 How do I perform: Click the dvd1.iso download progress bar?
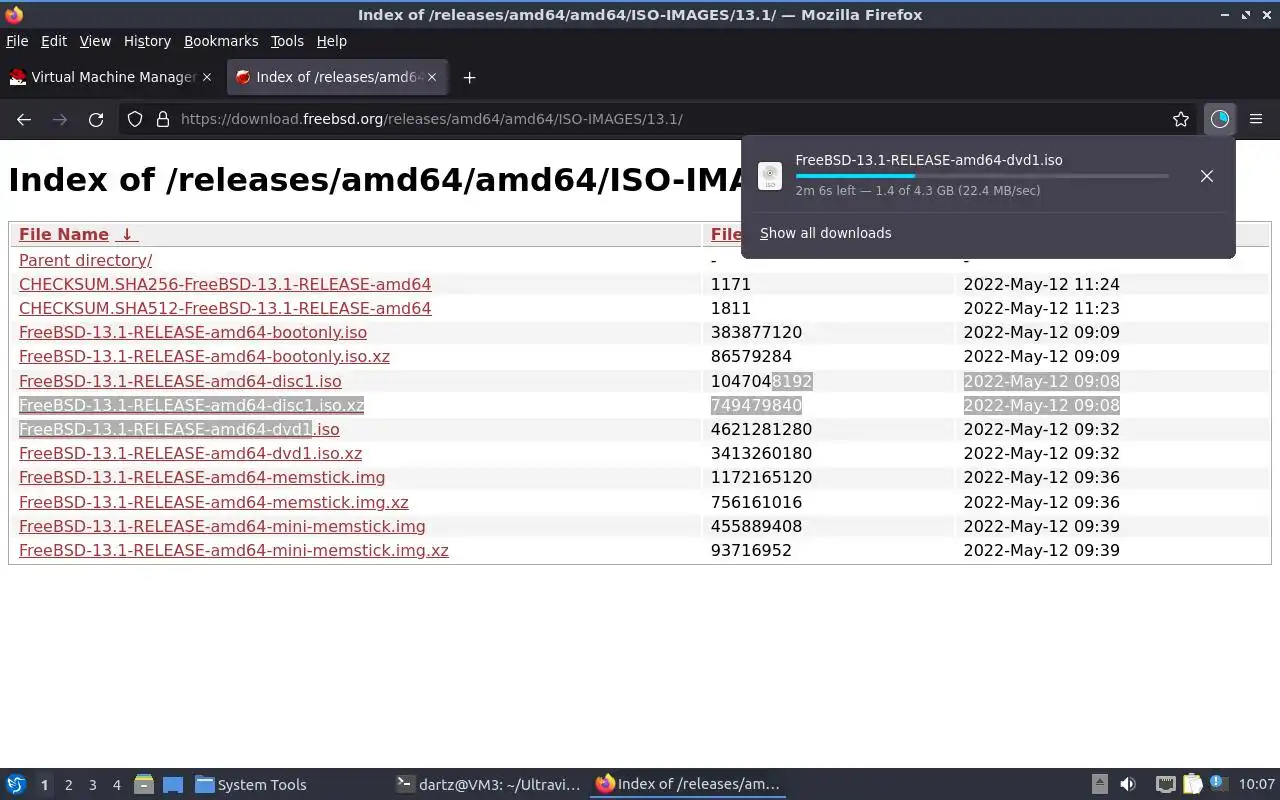(982, 176)
